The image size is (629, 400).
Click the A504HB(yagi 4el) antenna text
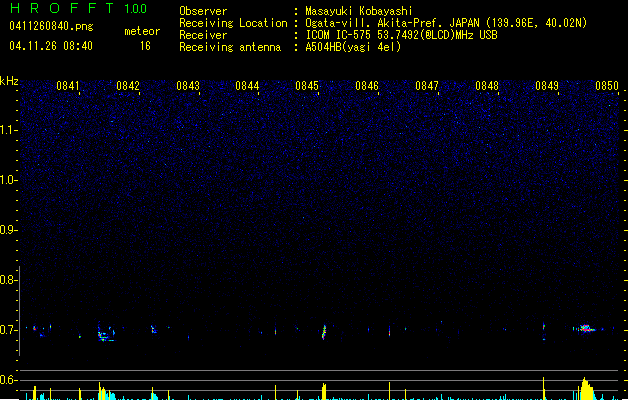point(353,47)
